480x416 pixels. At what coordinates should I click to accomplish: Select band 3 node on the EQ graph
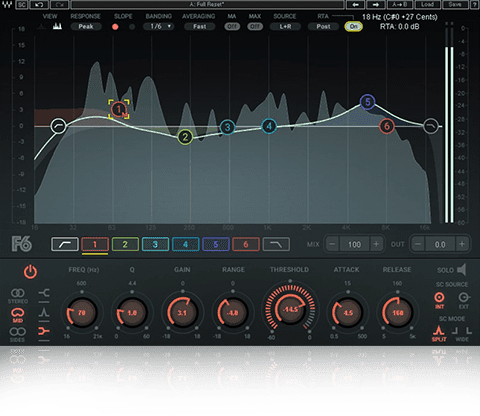pyautogui.click(x=227, y=127)
